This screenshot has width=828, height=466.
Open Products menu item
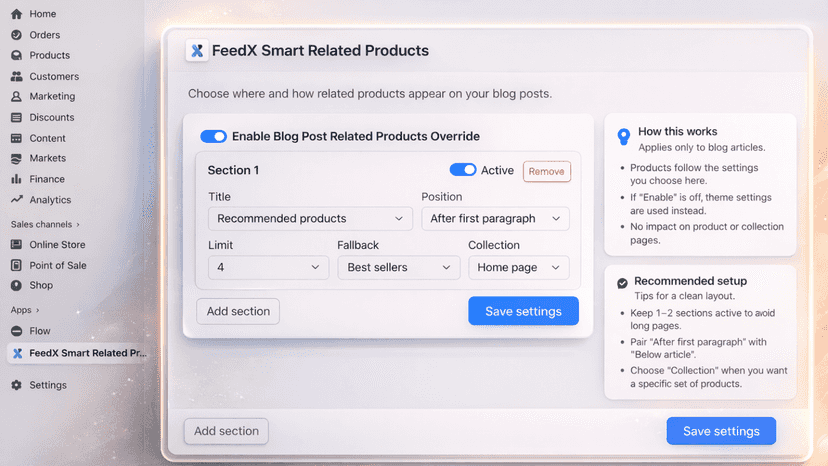tap(50, 55)
